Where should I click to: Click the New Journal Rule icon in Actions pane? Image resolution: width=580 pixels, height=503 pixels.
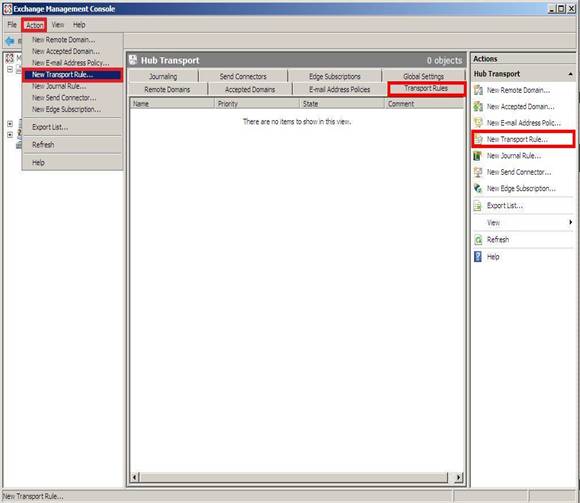pos(478,156)
